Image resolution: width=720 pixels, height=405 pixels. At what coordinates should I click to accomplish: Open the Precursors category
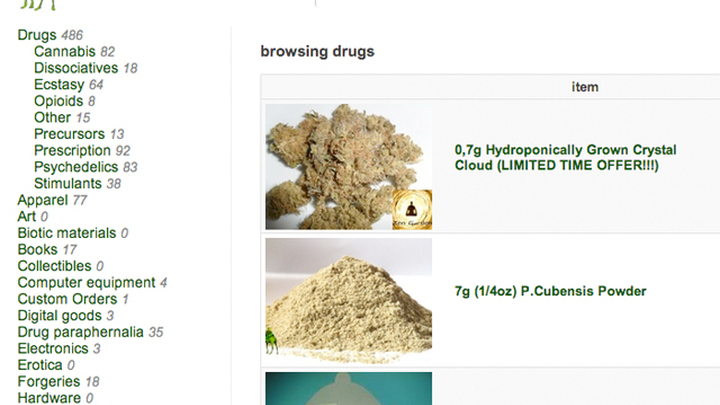(69, 134)
